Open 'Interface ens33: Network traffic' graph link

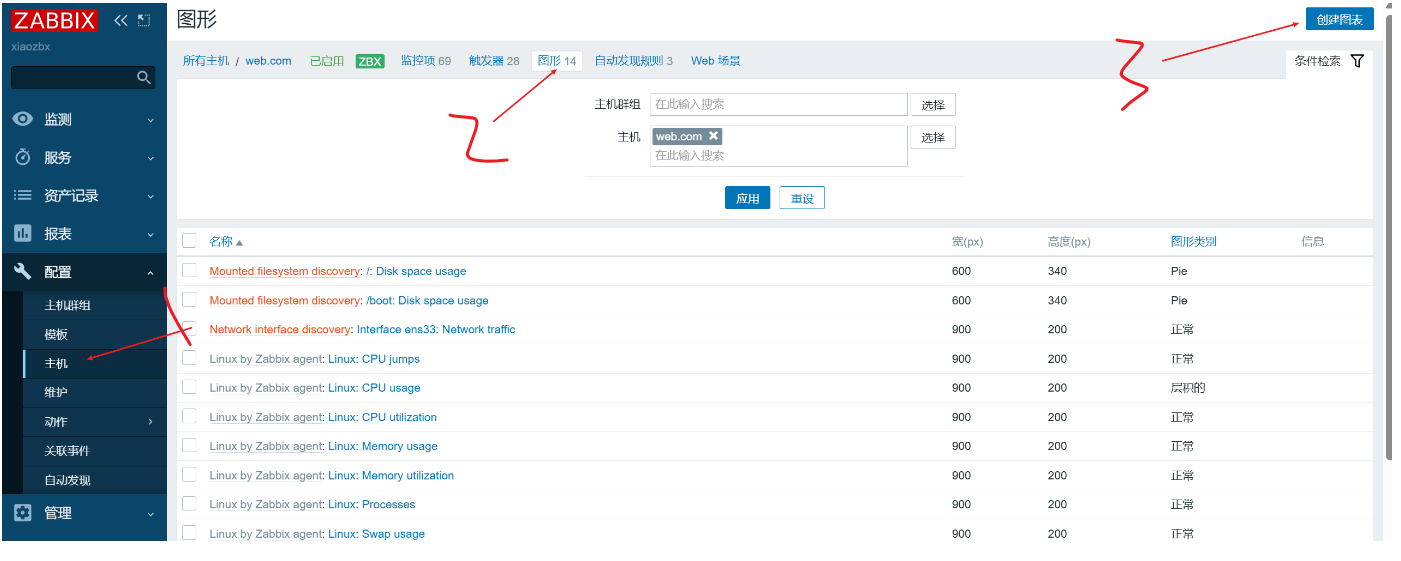pyautogui.click(x=436, y=329)
